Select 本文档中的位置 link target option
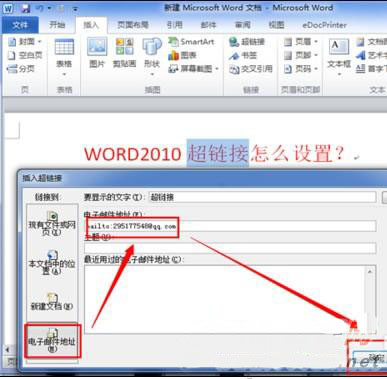The width and height of the screenshot is (387, 379). pyautogui.click(x=52, y=263)
